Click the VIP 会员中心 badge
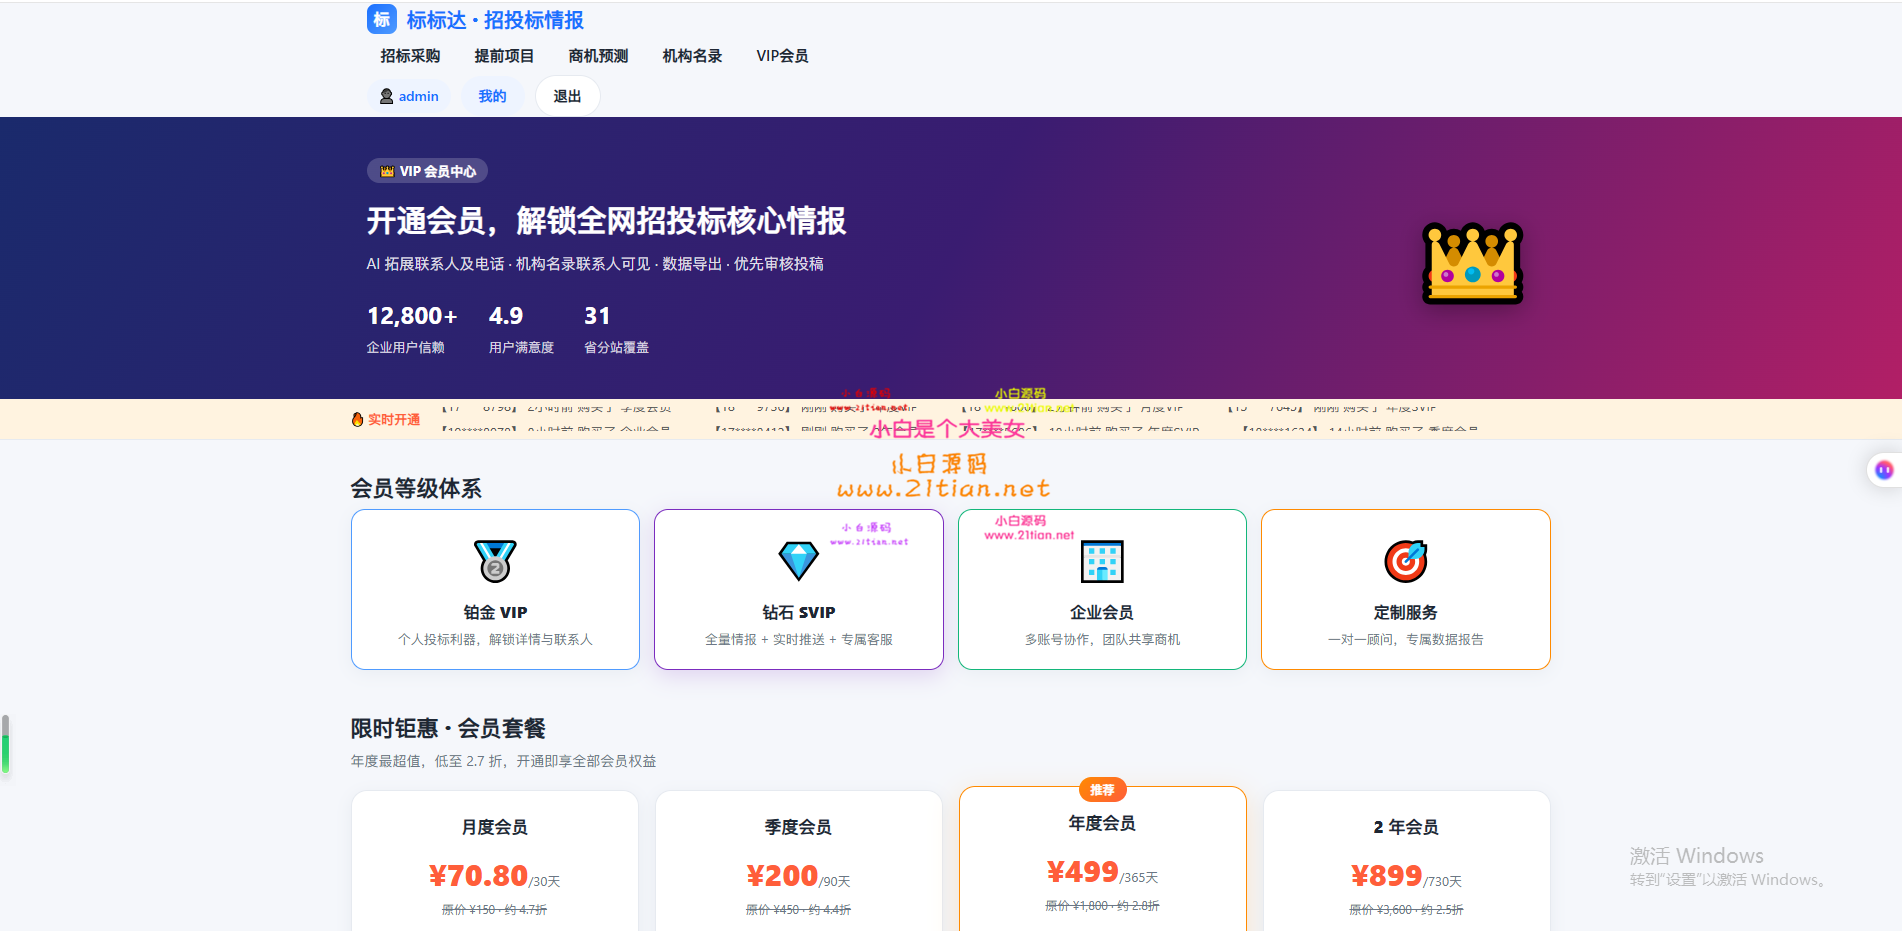Image resolution: width=1902 pixels, height=931 pixels. click(x=428, y=171)
